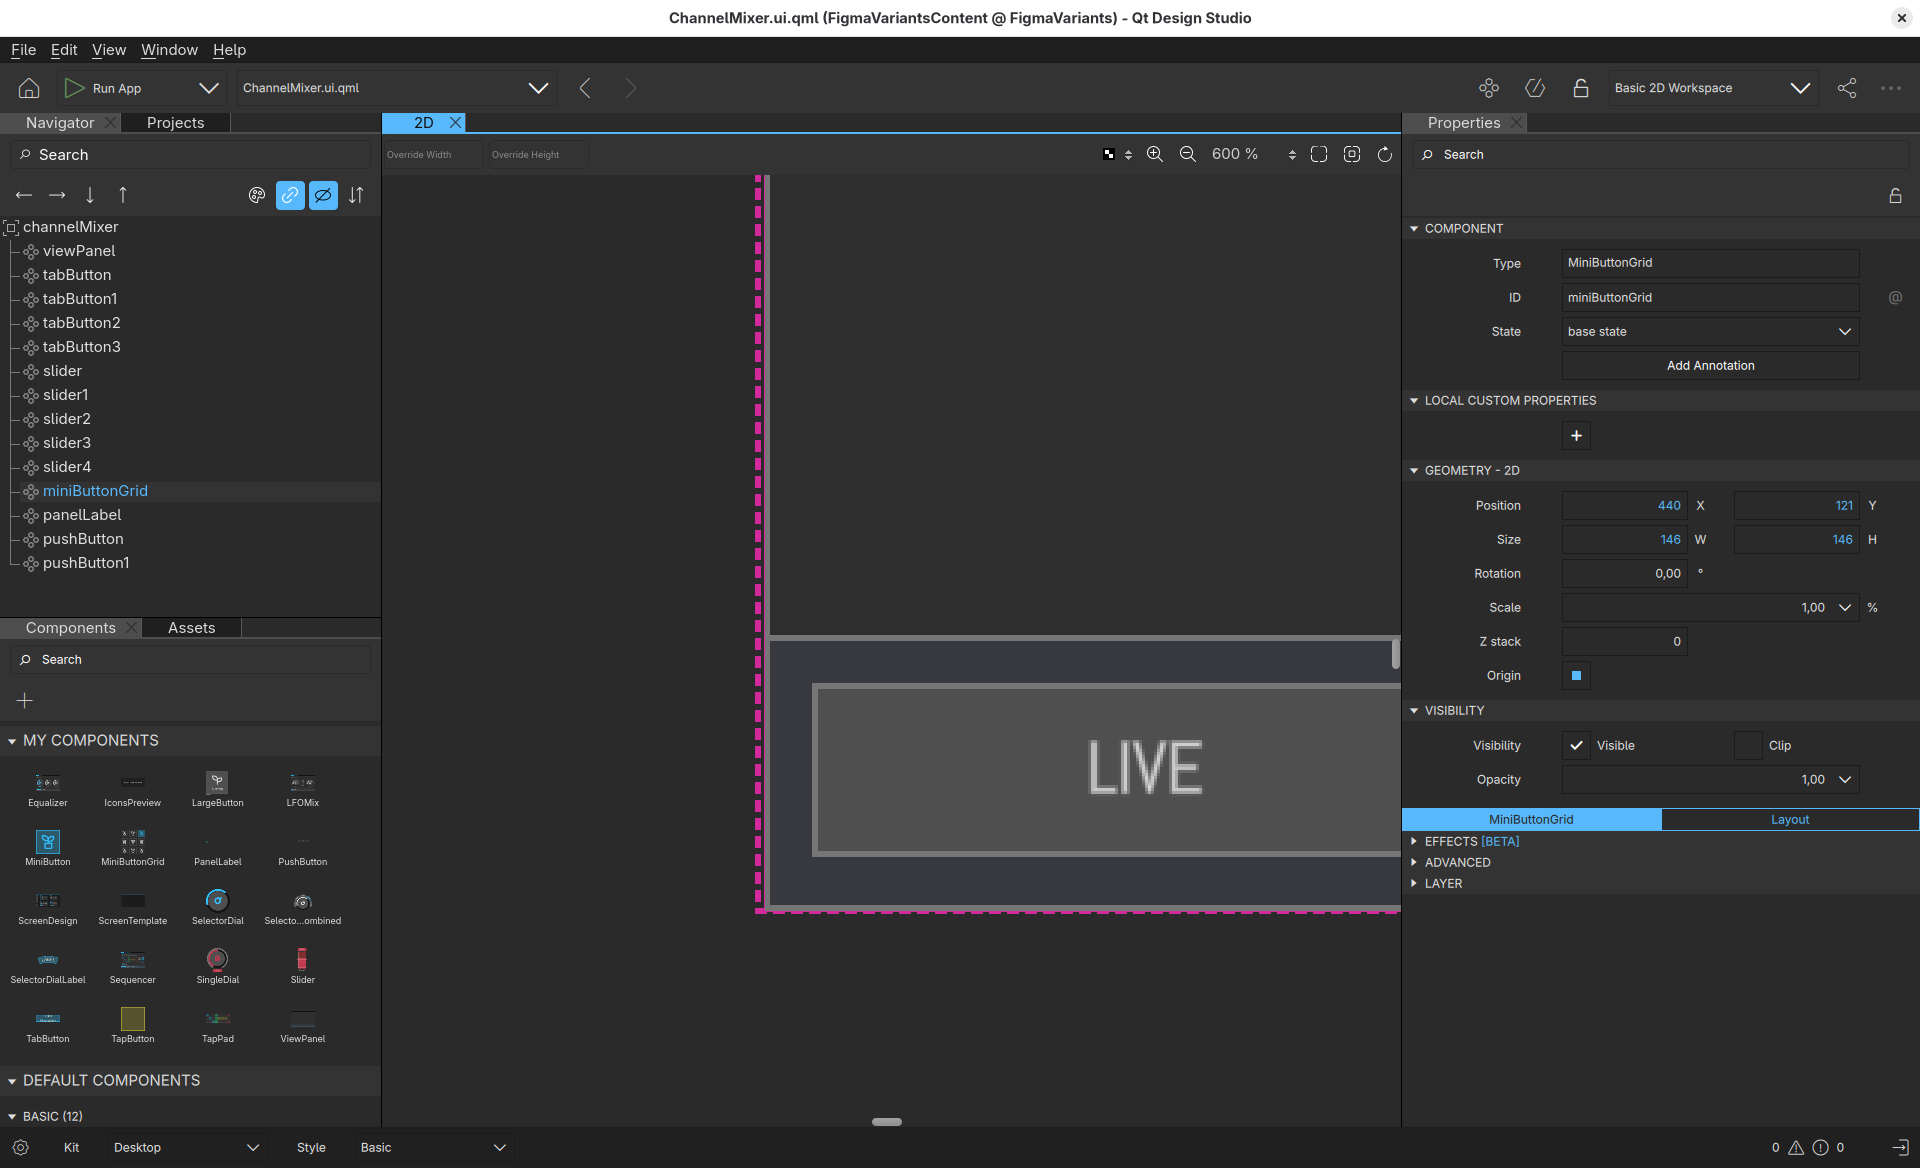This screenshot has width=1920, height=1168.
Task: Click the Origin blue square swatch
Action: pyautogui.click(x=1576, y=676)
